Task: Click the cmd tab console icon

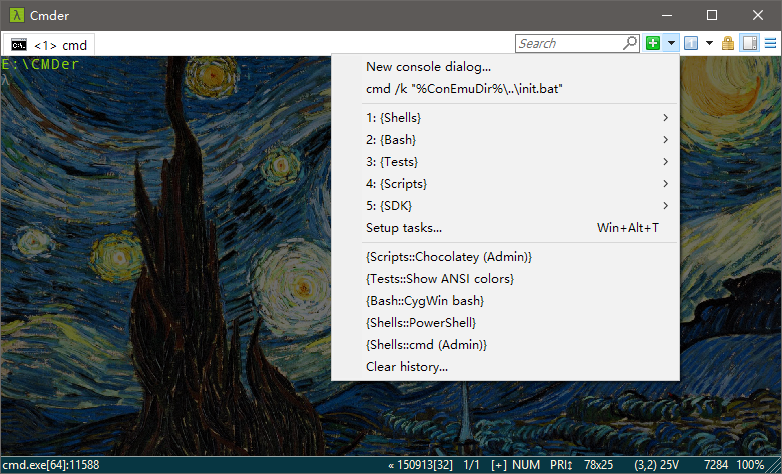Action: 18,45
